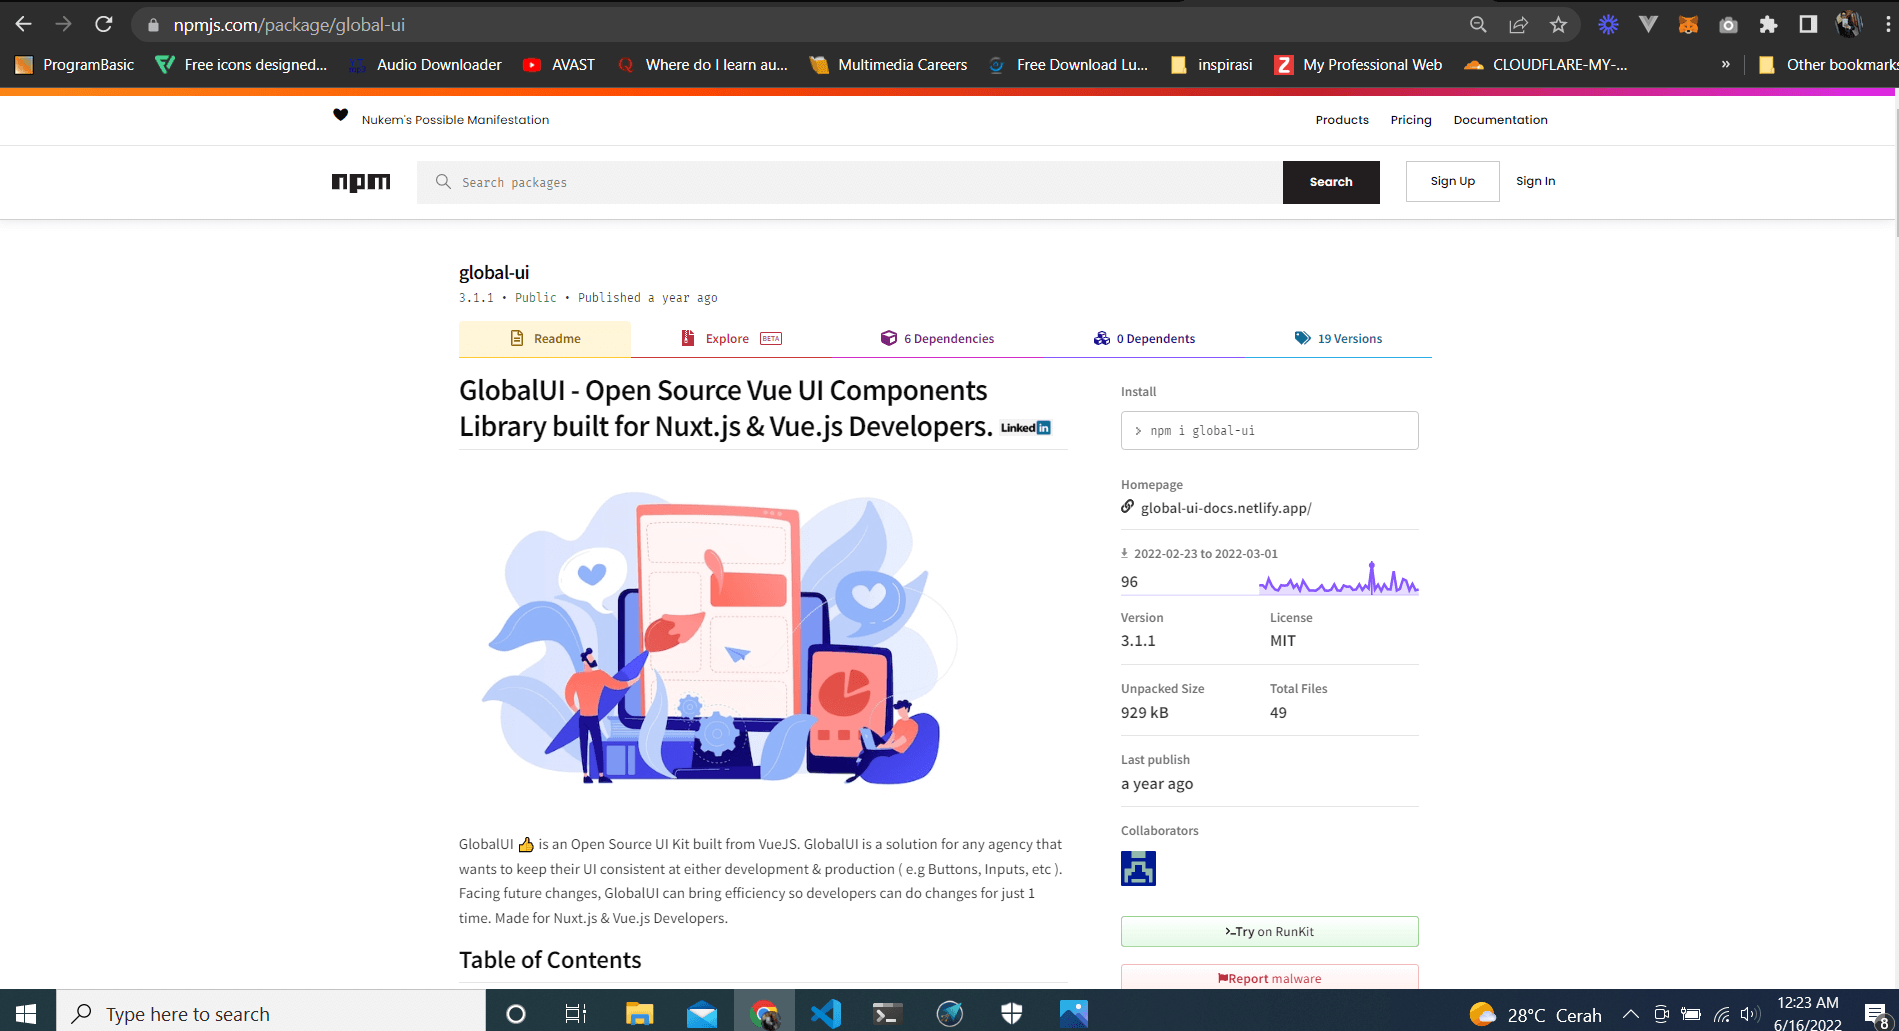1899x1031 pixels.
Task: Click into the Search packages field
Action: pyautogui.click(x=850, y=182)
